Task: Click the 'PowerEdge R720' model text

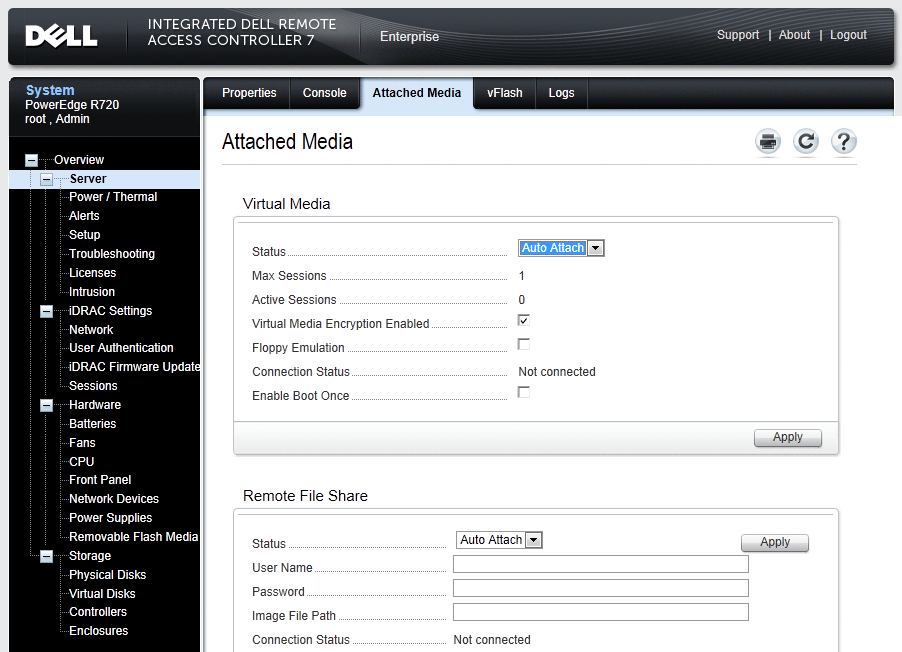Action: pos(72,105)
